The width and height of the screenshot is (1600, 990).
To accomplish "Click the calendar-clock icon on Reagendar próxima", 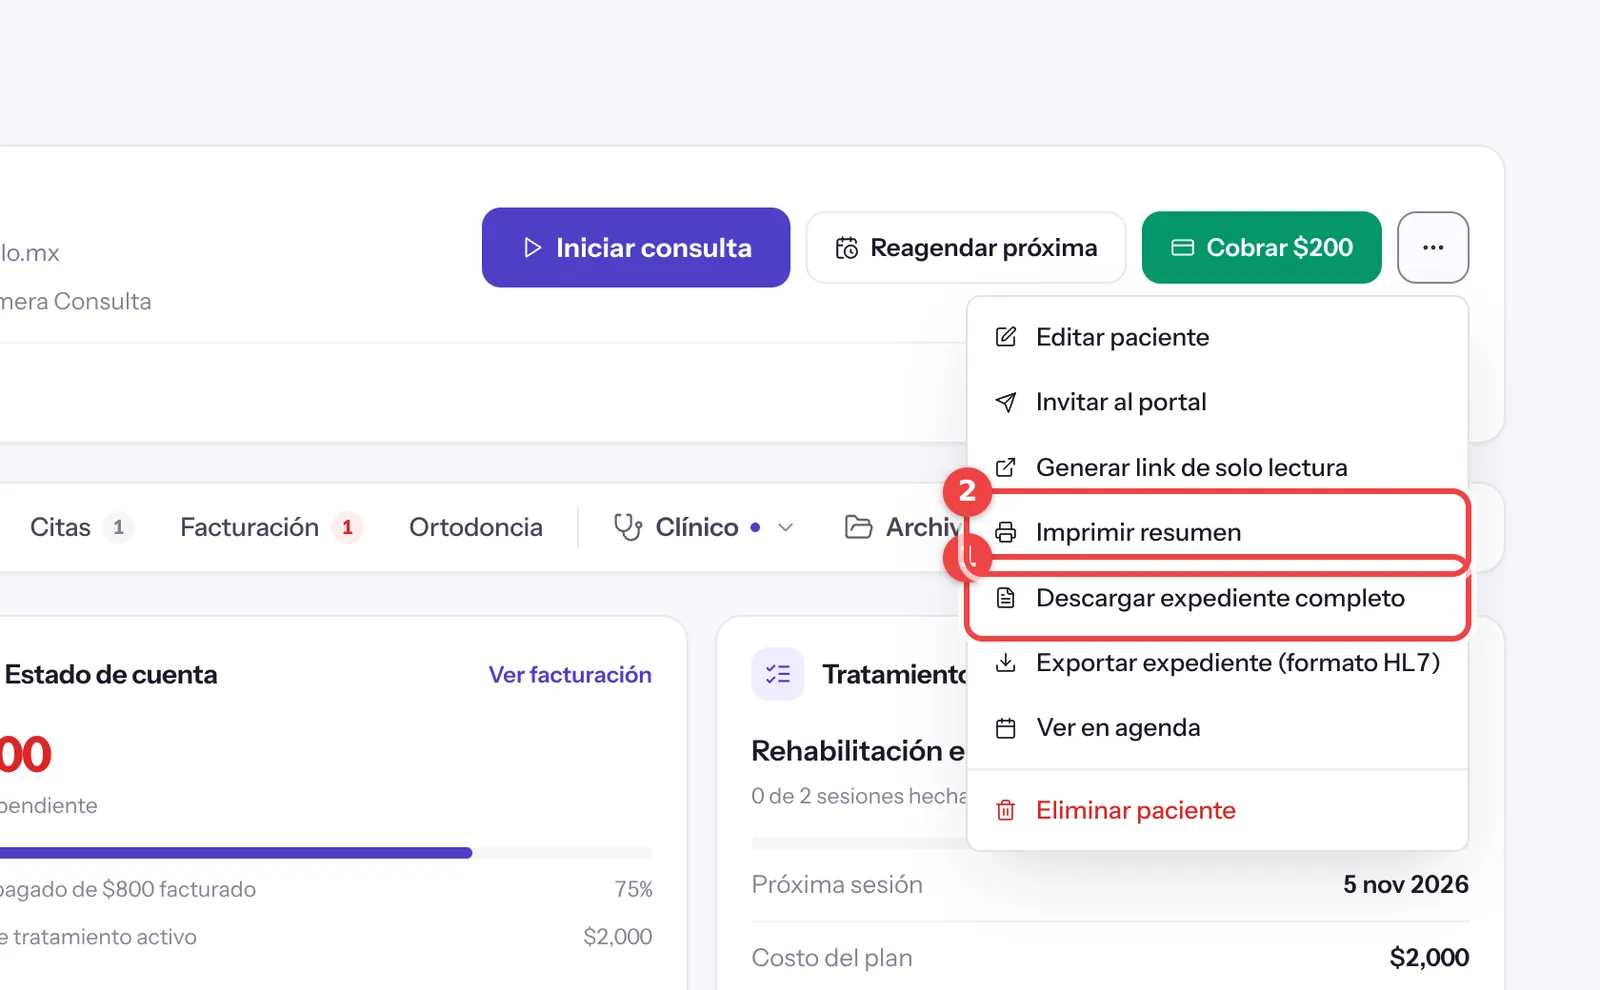I will coord(847,247).
